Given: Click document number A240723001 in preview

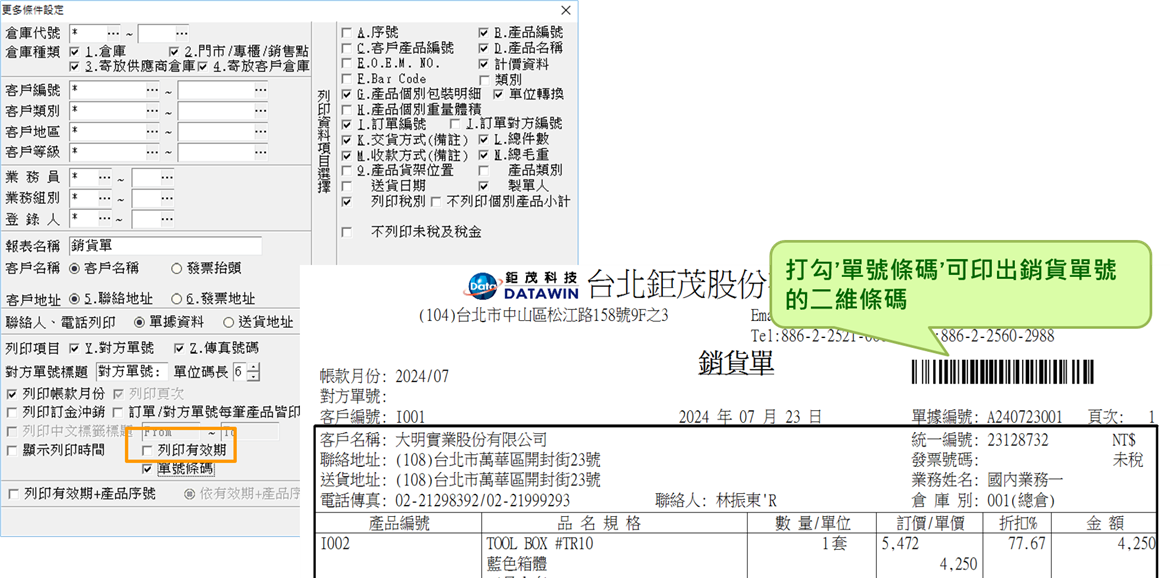Looking at the screenshot, I should tap(1024, 416).
